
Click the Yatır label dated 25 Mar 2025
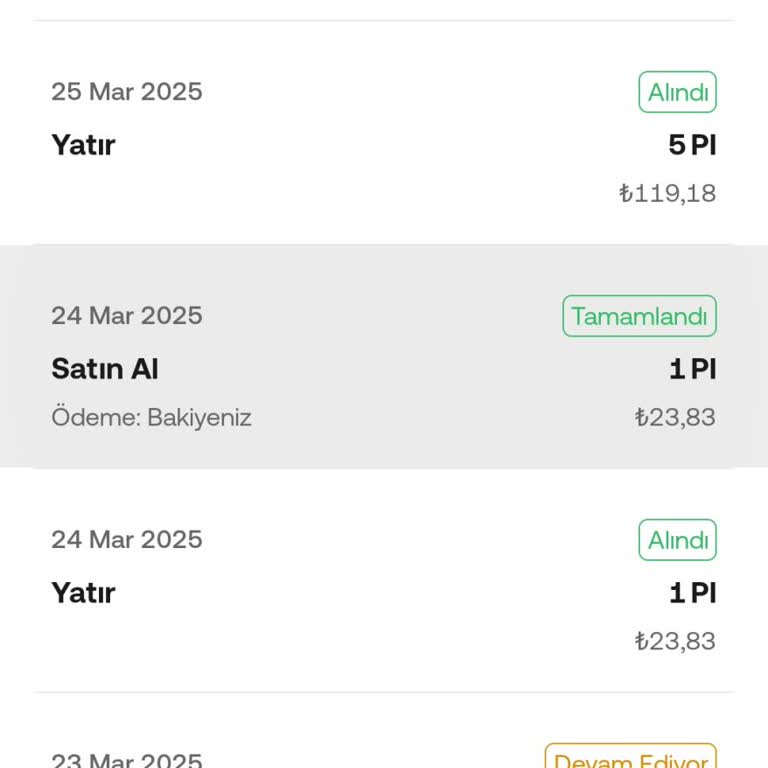pyautogui.click(x=83, y=145)
